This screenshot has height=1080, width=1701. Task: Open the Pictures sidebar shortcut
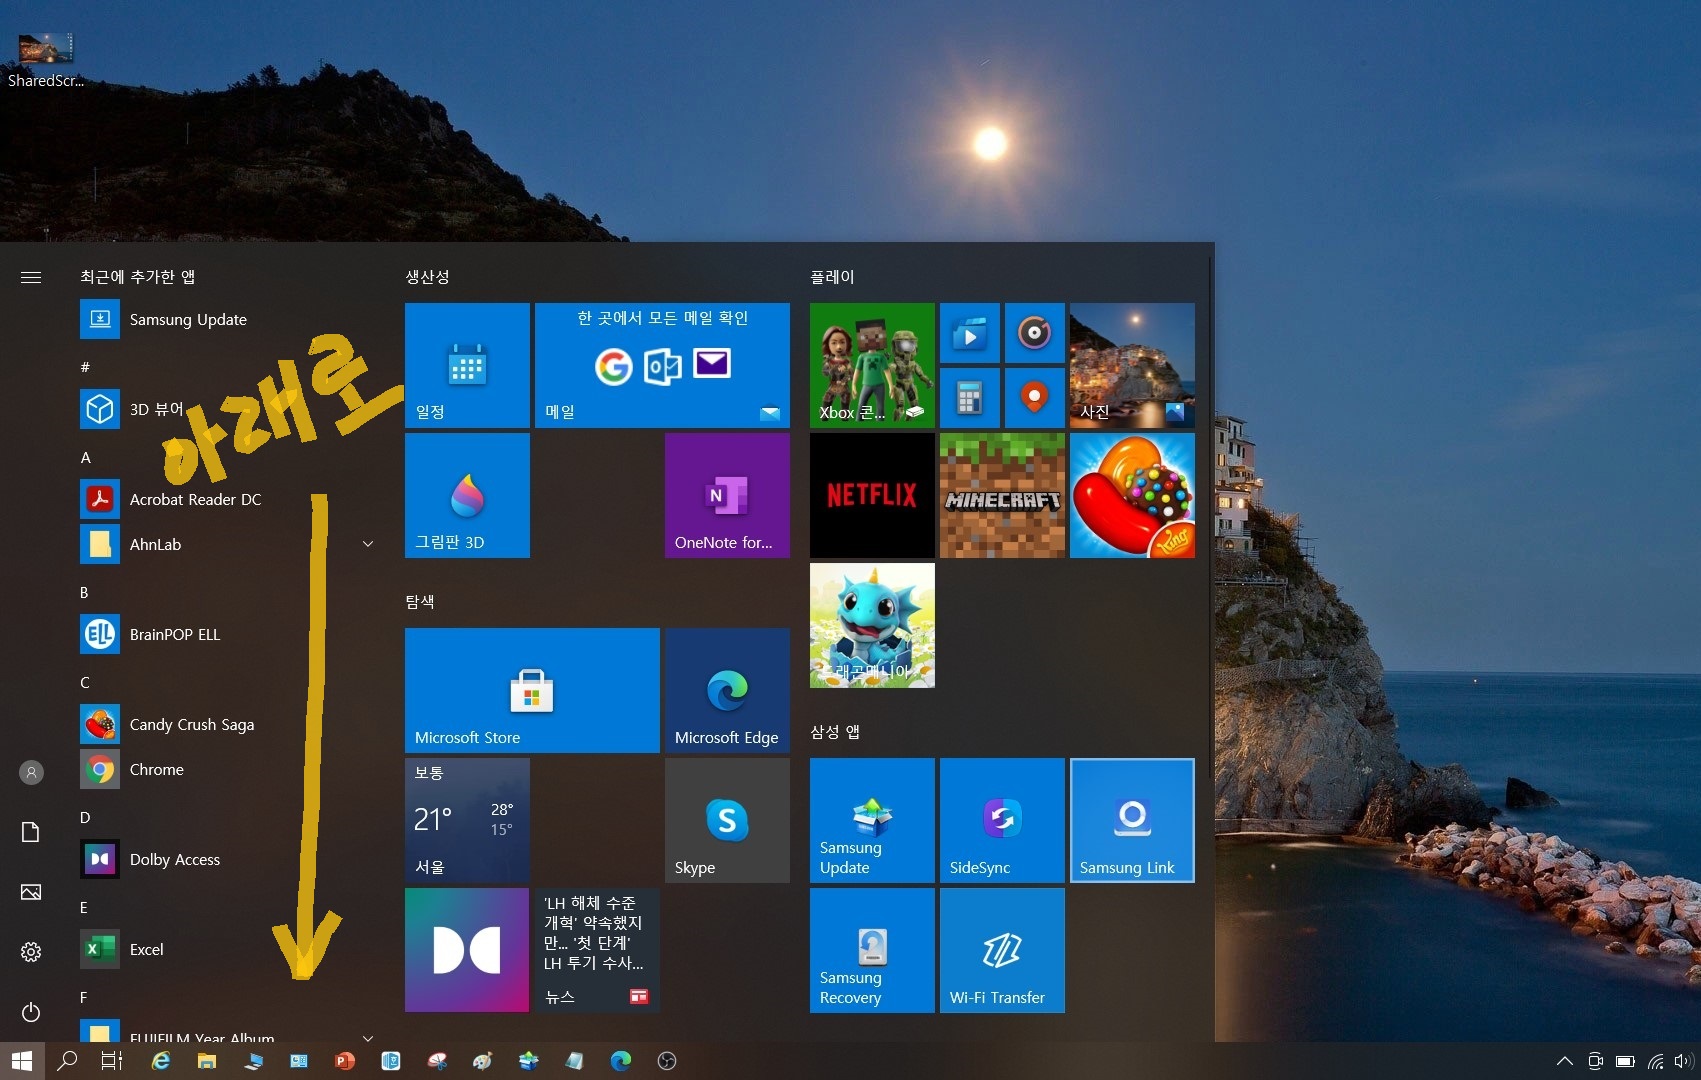click(31, 892)
